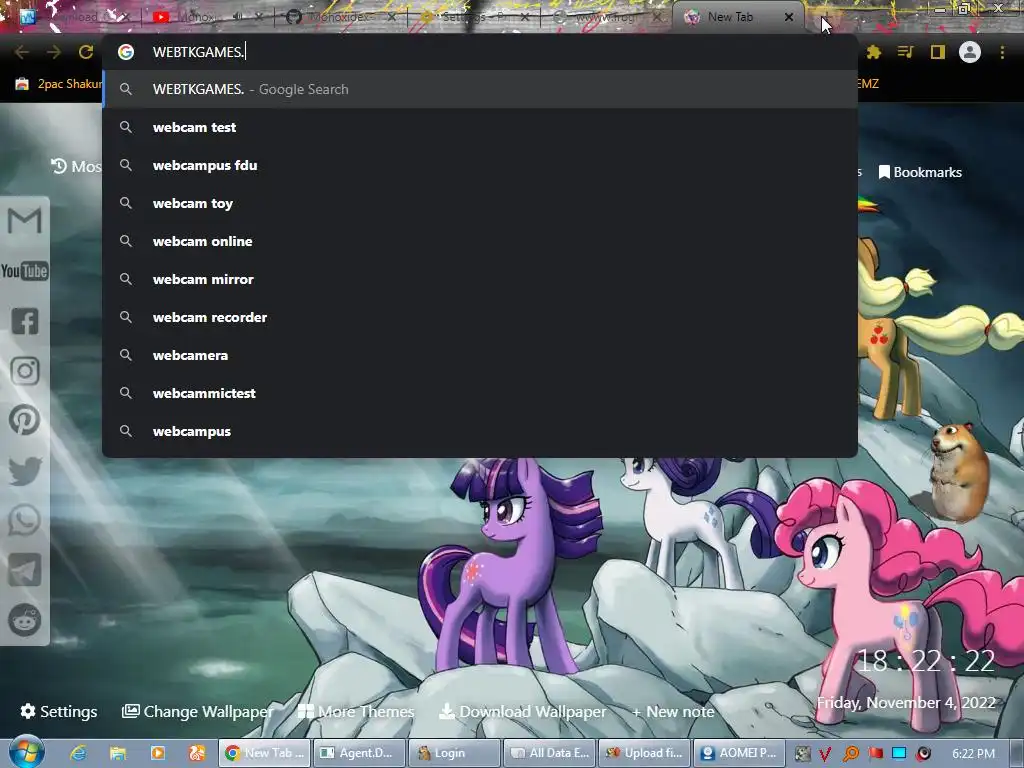This screenshot has width=1024, height=768.
Task: Click Download Wallpaper
Action: coord(522,711)
